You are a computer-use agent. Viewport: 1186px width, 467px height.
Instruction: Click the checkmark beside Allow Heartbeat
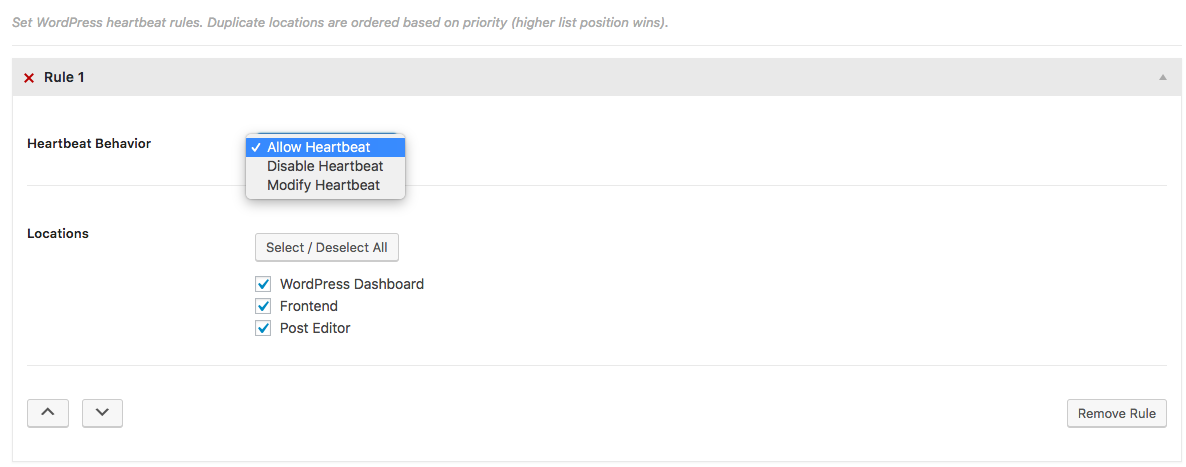[256, 147]
